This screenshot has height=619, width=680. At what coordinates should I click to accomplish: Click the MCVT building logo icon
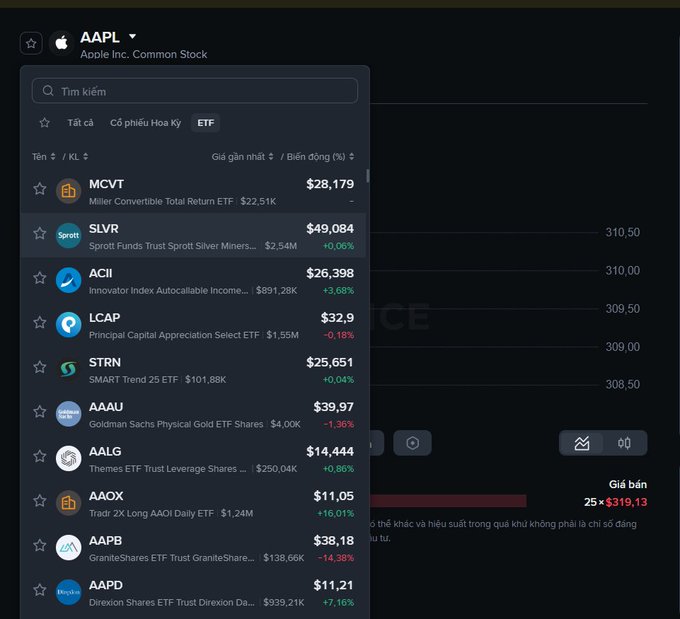[x=69, y=191]
